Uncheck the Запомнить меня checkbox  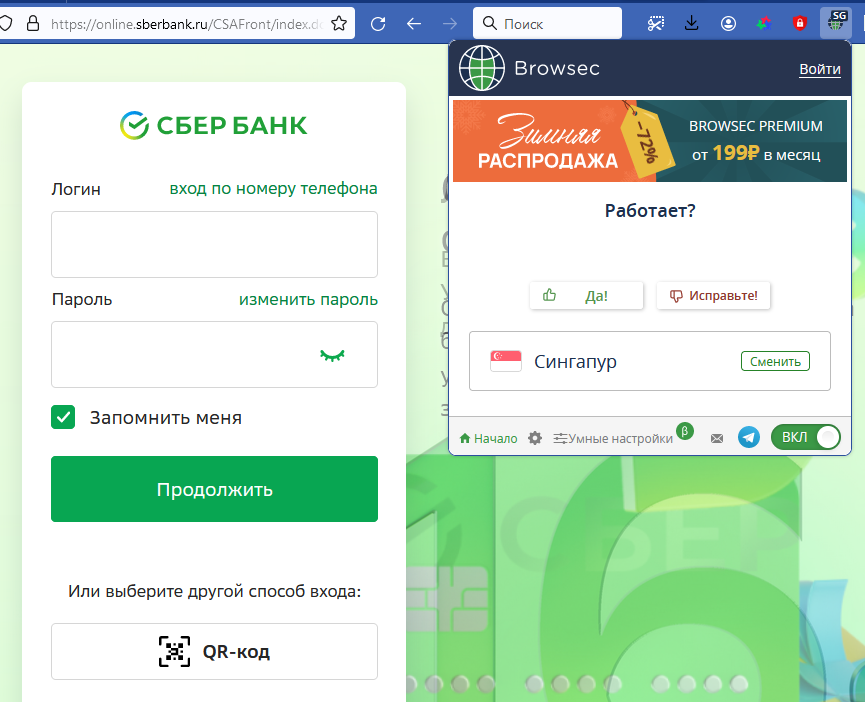tap(63, 417)
